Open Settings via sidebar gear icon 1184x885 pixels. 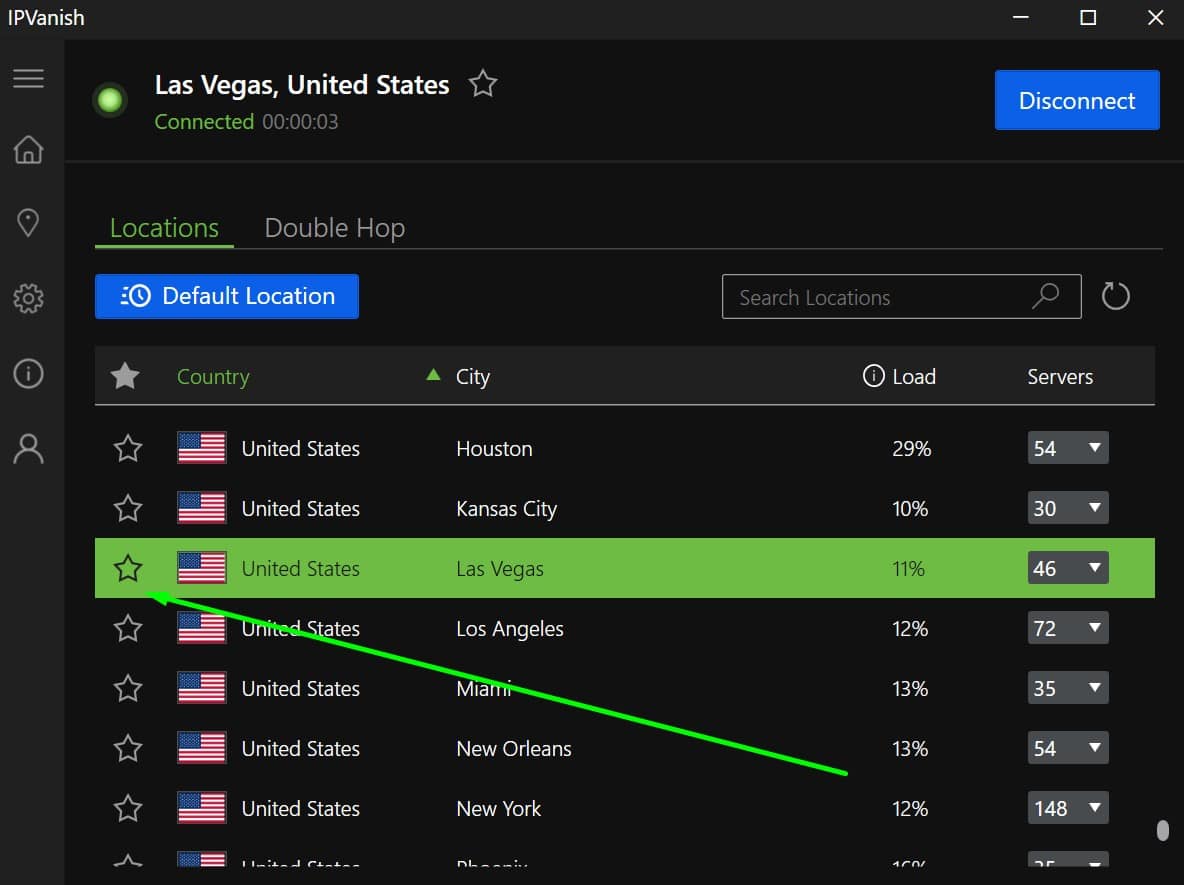pyautogui.click(x=28, y=298)
